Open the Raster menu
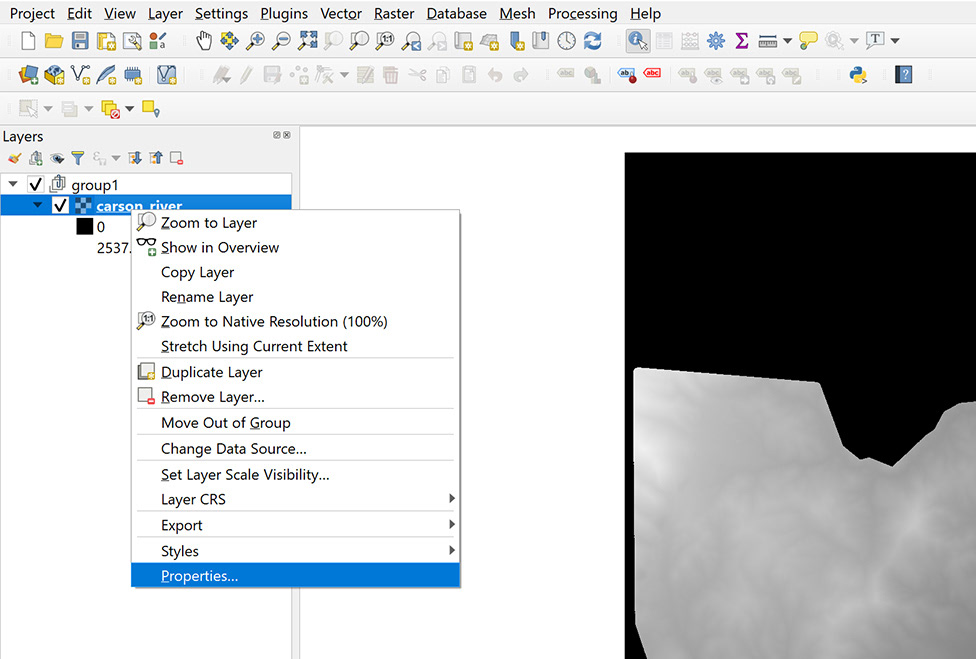The height and width of the screenshot is (659, 976). (394, 14)
